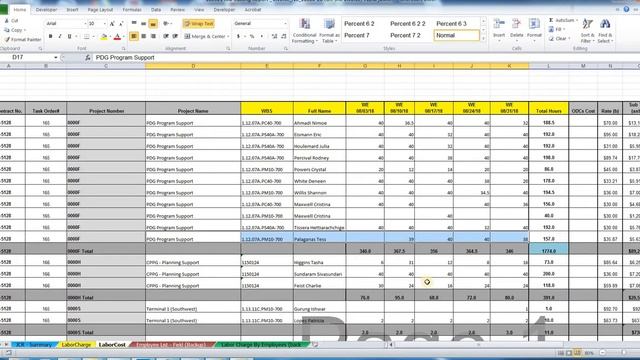Toggle Bold formatting

[x=51, y=37]
